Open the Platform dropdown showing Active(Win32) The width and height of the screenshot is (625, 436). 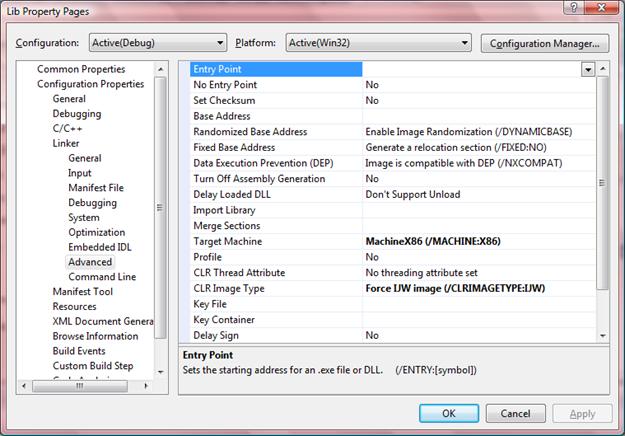point(378,43)
